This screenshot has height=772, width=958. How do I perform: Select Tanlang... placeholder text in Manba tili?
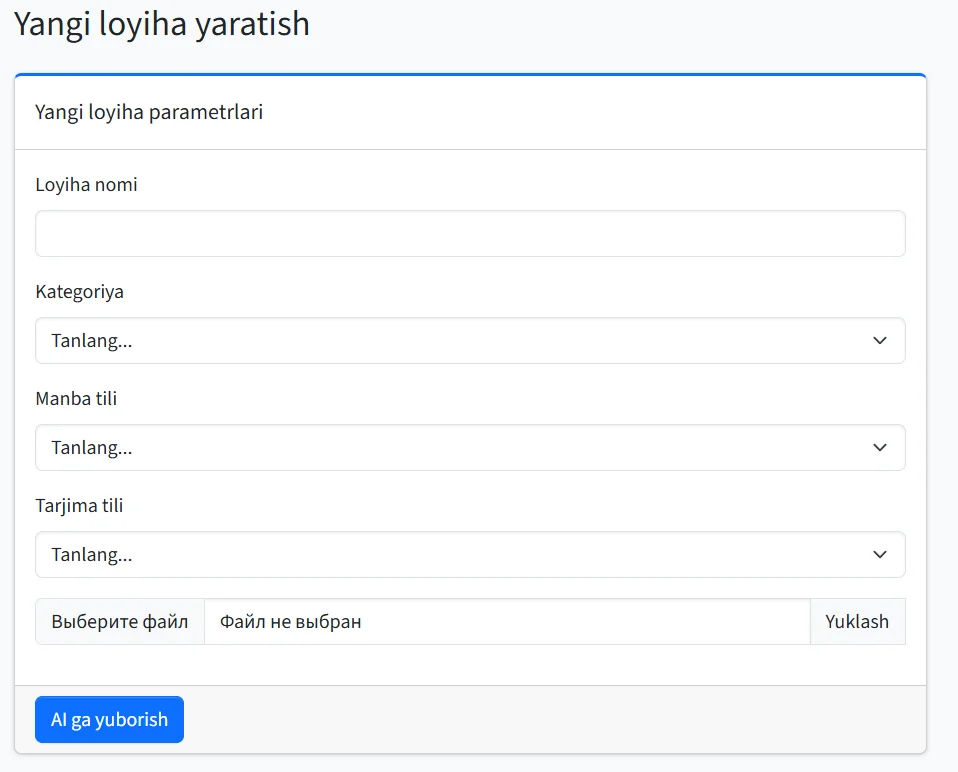pos(92,448)
